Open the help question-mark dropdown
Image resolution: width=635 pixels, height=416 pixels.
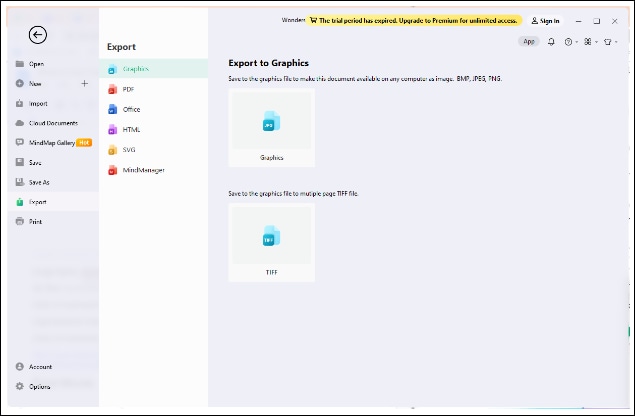[x=571, y=42]
